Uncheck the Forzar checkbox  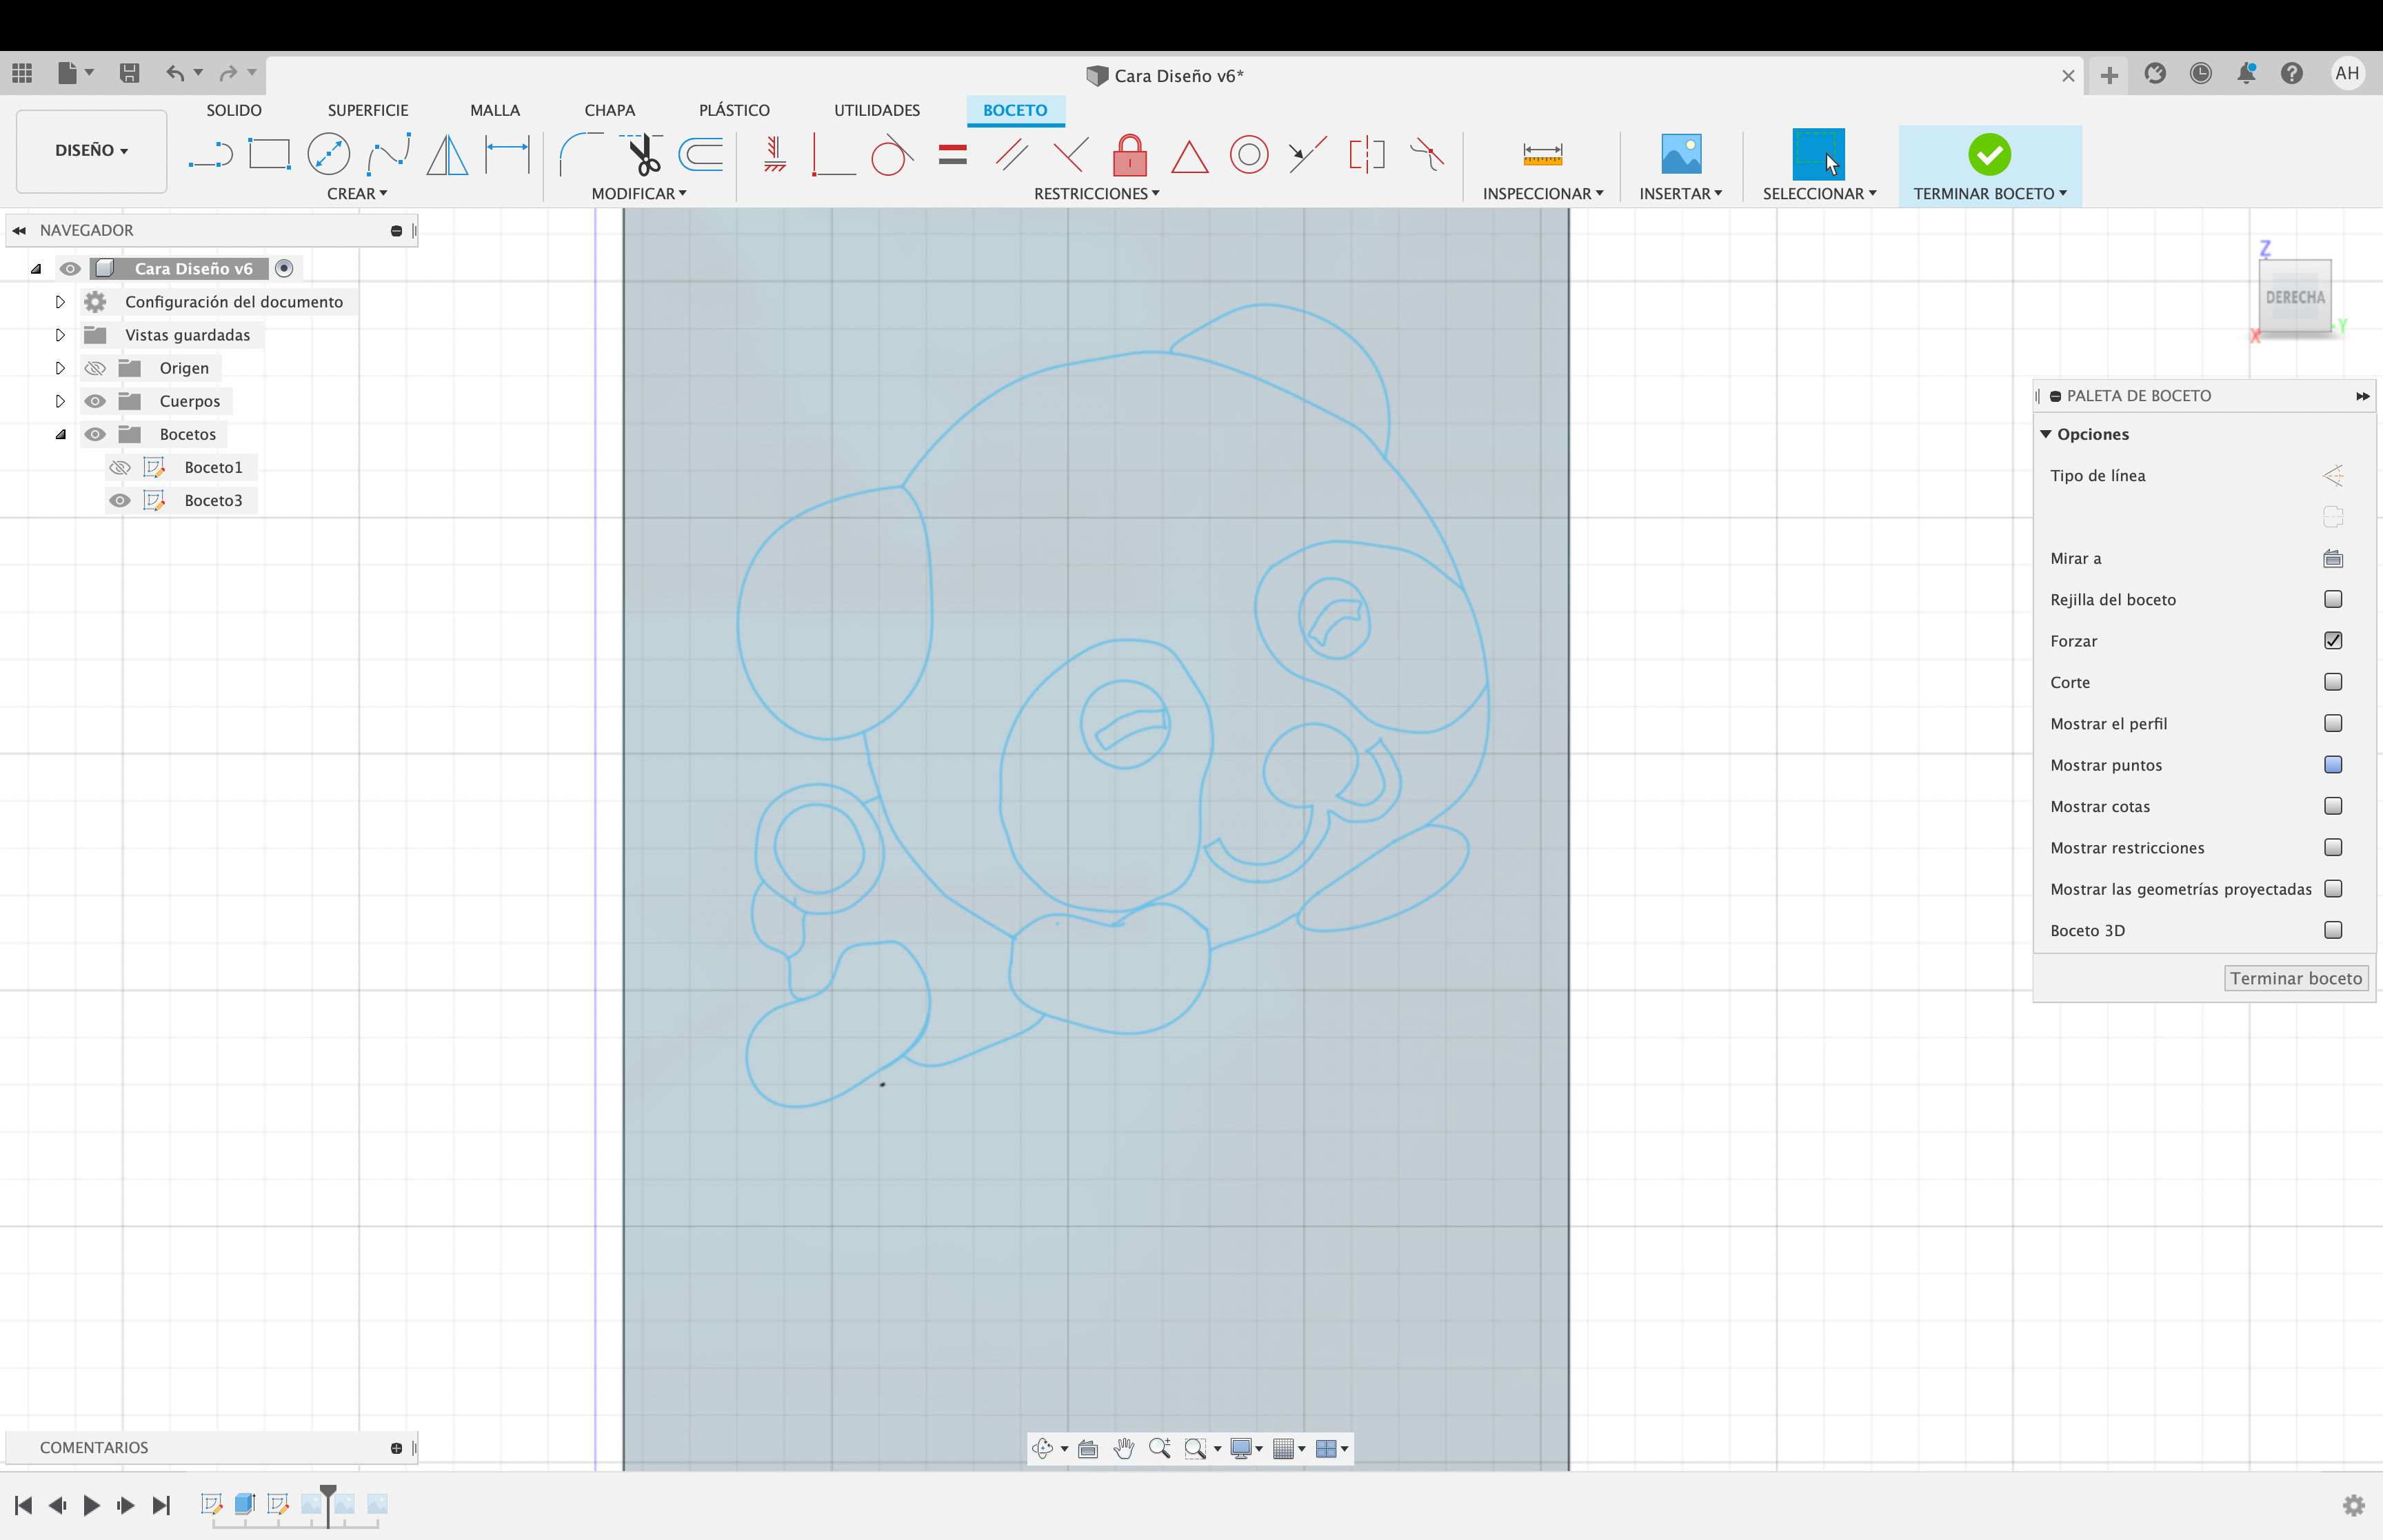[2333, 640]
